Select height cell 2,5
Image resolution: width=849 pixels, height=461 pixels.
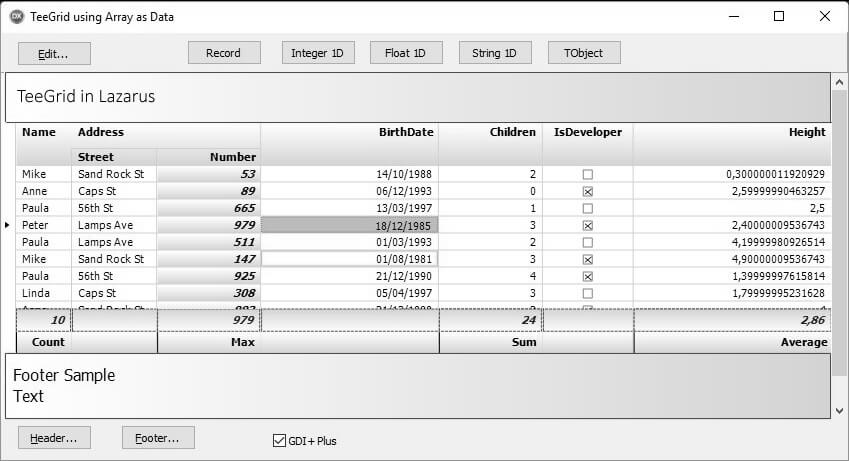coord(732,208)
